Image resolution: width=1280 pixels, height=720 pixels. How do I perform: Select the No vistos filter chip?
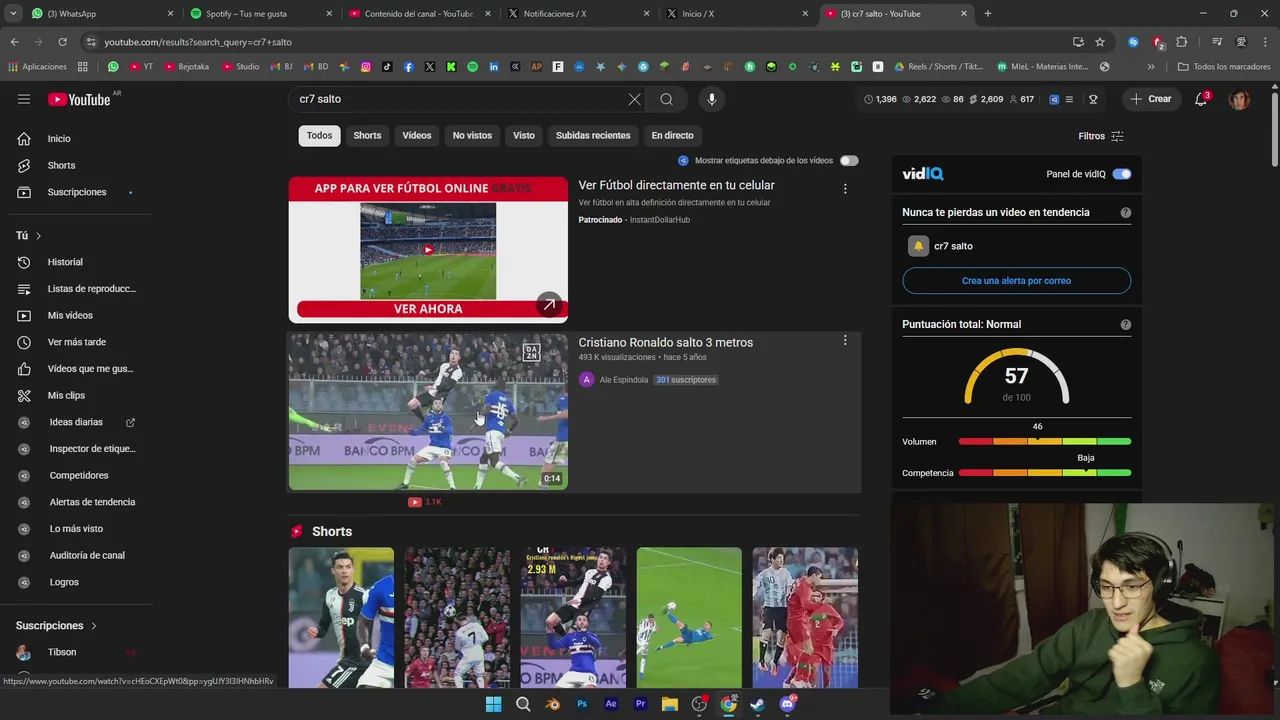click(472, 135)
